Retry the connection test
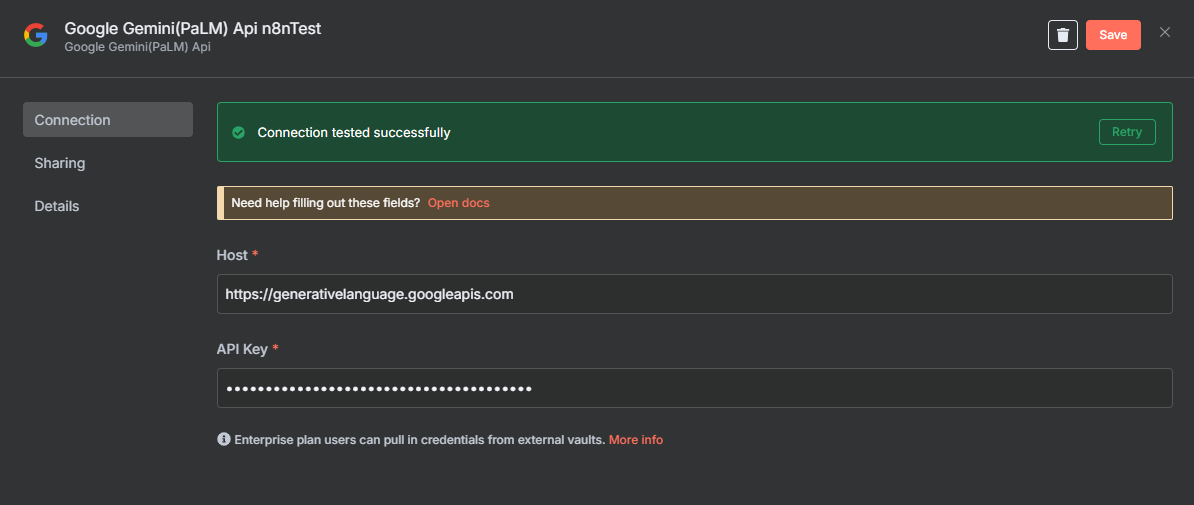The width and height of the screenshot is (1194, 505). point(1127,132)
